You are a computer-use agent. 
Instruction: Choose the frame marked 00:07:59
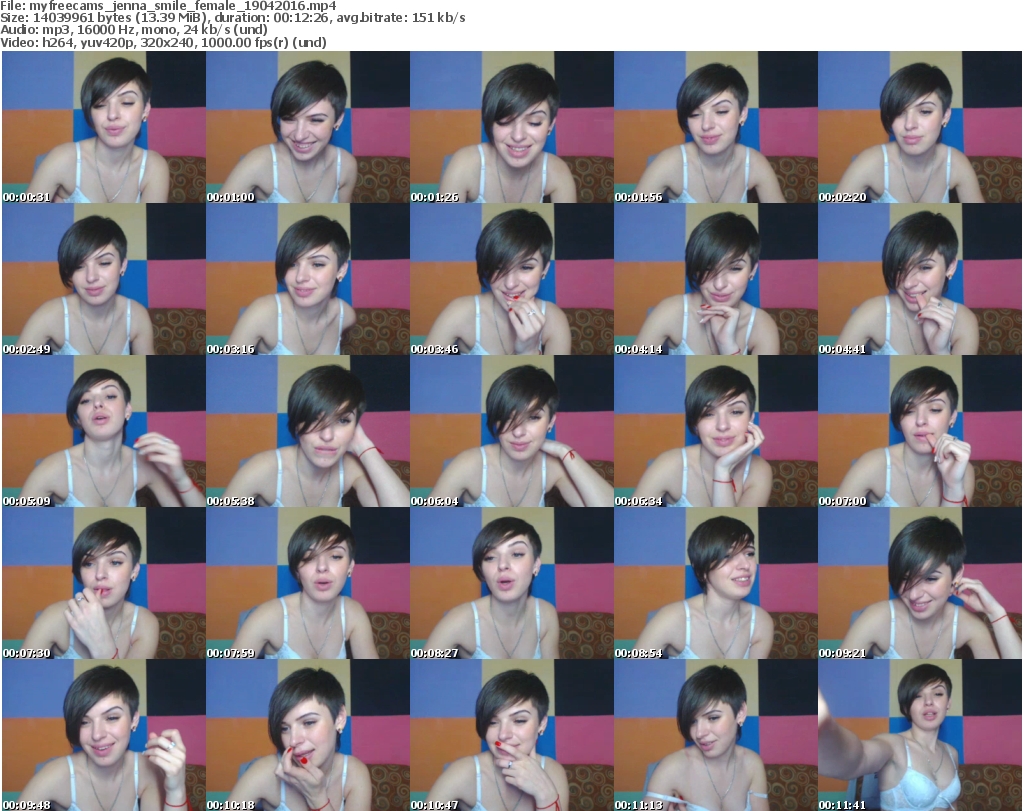pyautogui.click(x=308, y=583)
